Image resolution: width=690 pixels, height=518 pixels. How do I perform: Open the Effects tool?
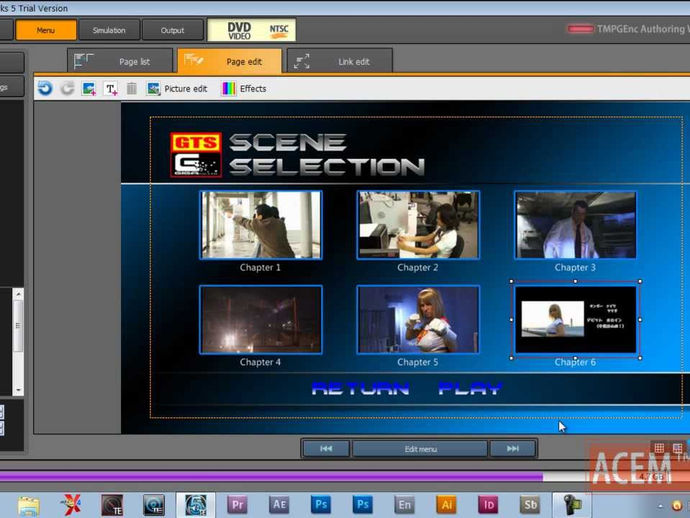pos(244,88)
